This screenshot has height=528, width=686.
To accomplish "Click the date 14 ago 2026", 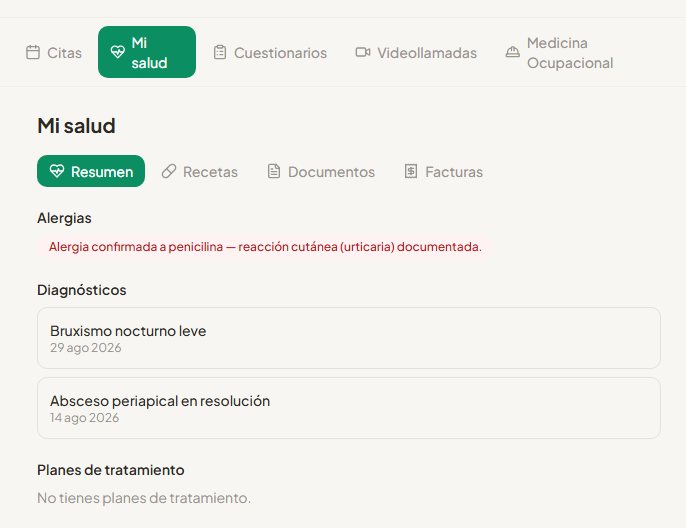I will point(84,418).
